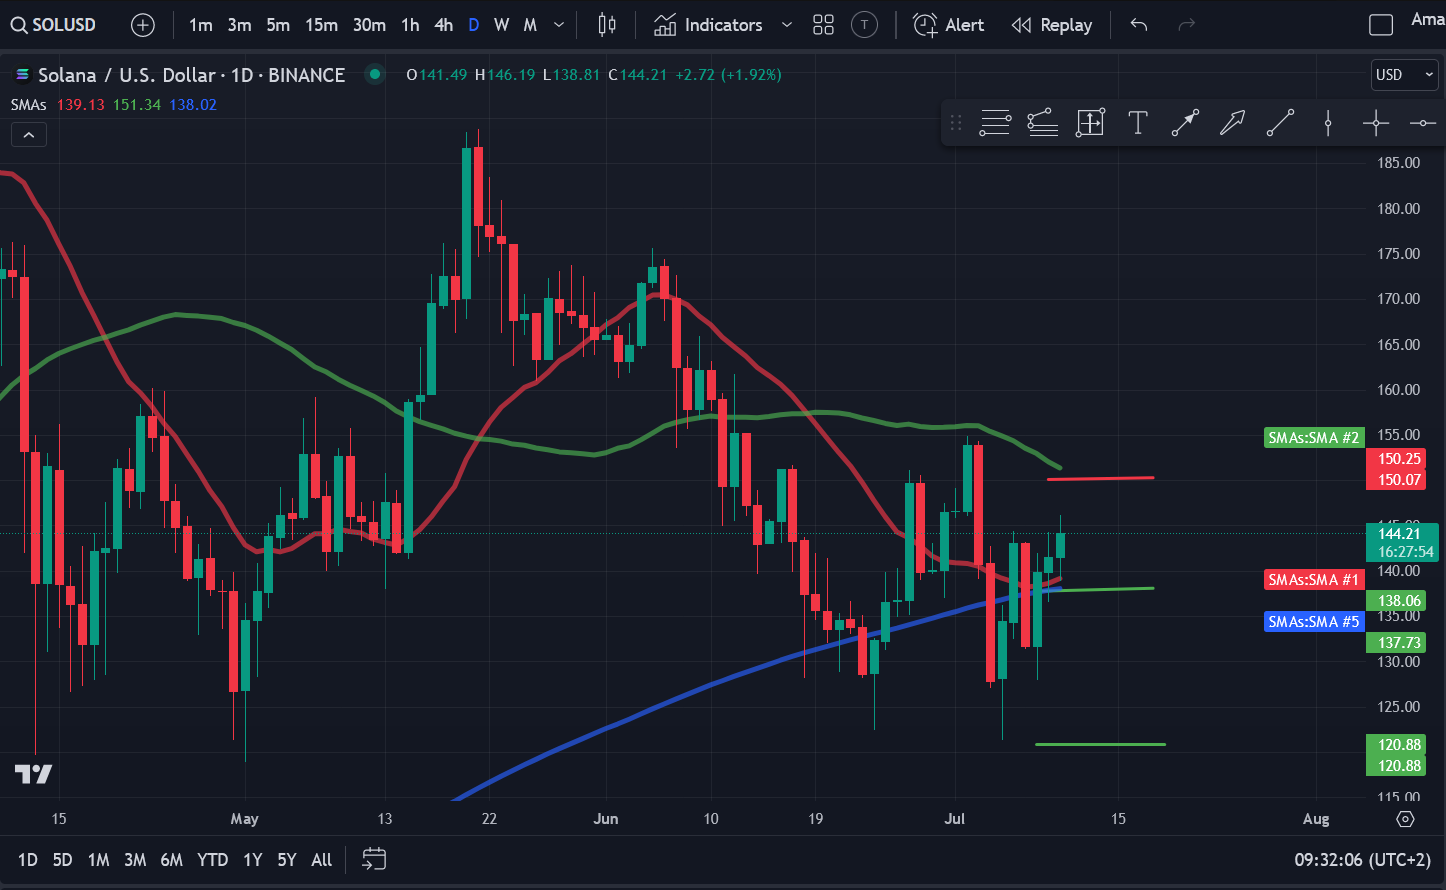Select the D daily timeframe
1446x890 pixels.
coord(474,25)
